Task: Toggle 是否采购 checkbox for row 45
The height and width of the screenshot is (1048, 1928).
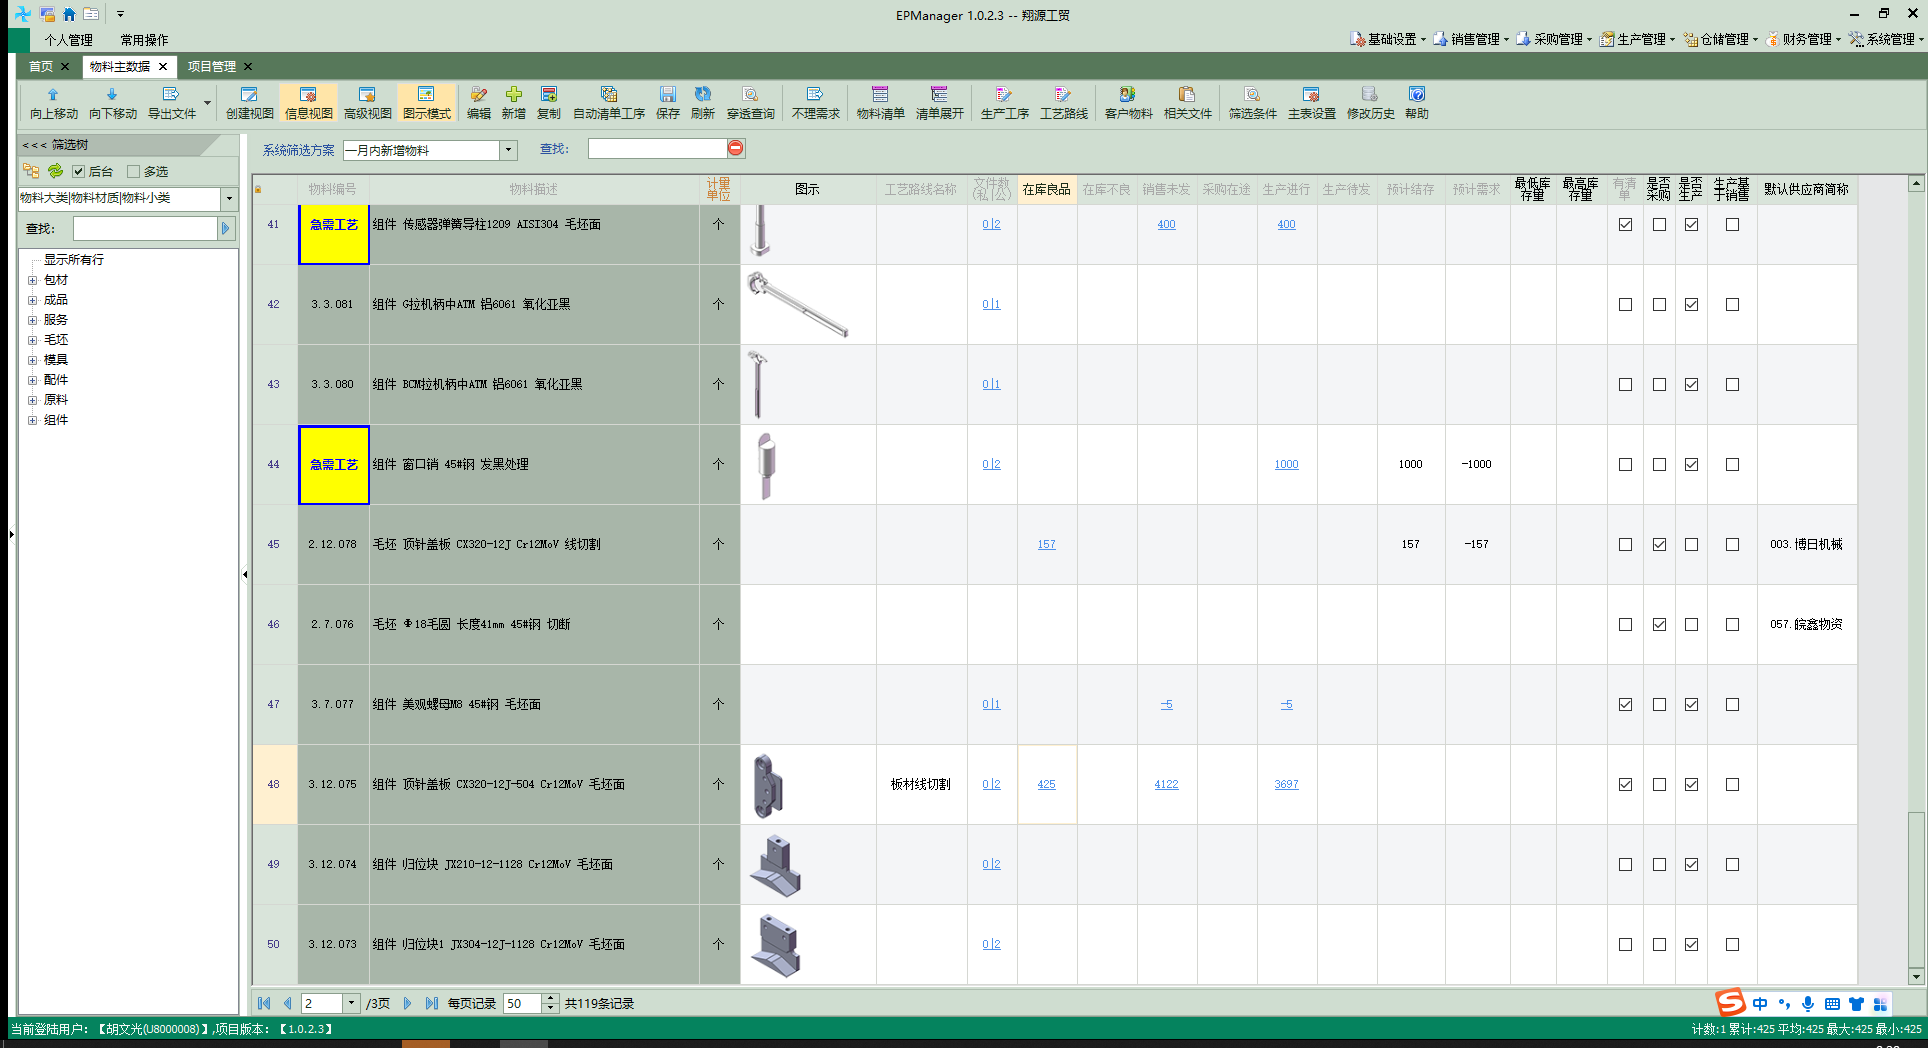Action: pos(1659,544)
